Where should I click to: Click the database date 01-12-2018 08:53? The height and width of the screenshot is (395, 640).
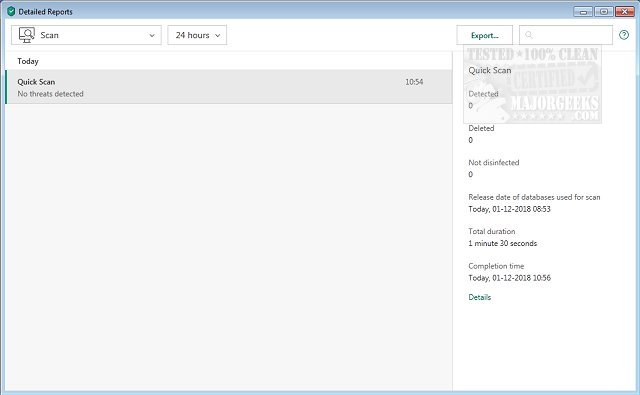(x=509, y=209)
